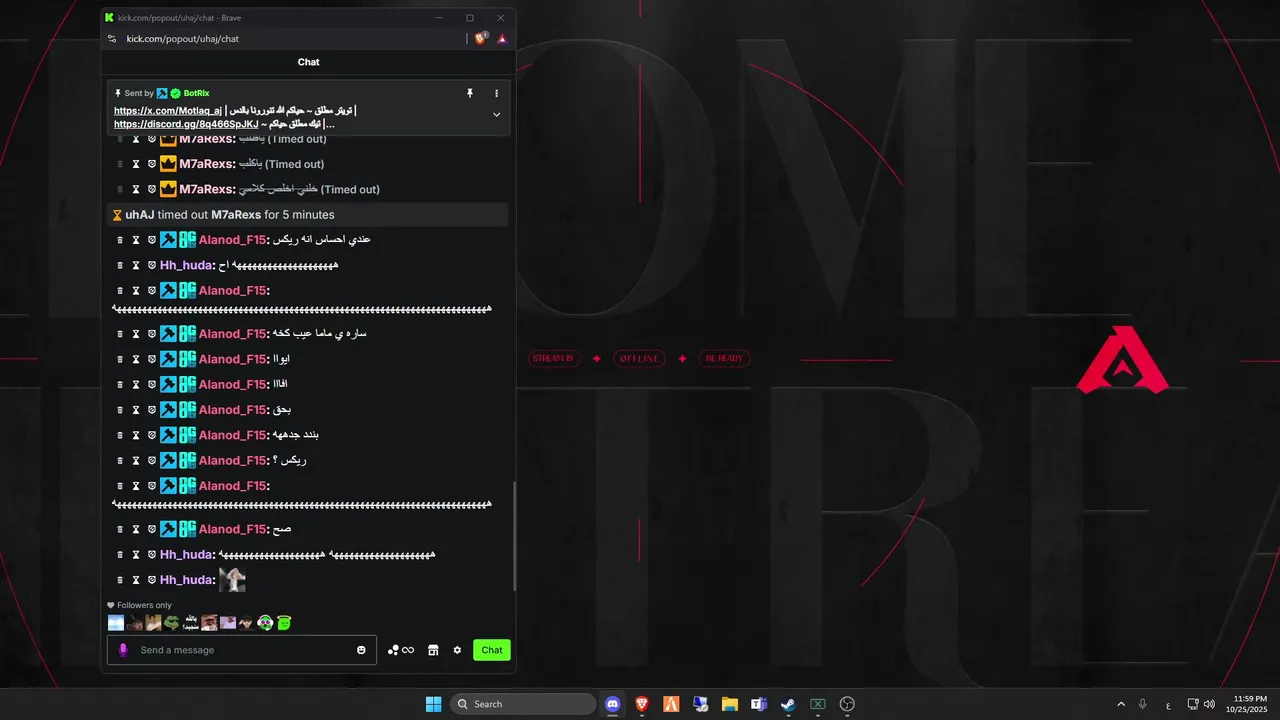The height and width of the screenshot is (720, 1280).
Task: Click timeout hourglass on "ساره ي ماما" message
Action: click(136, 333)
